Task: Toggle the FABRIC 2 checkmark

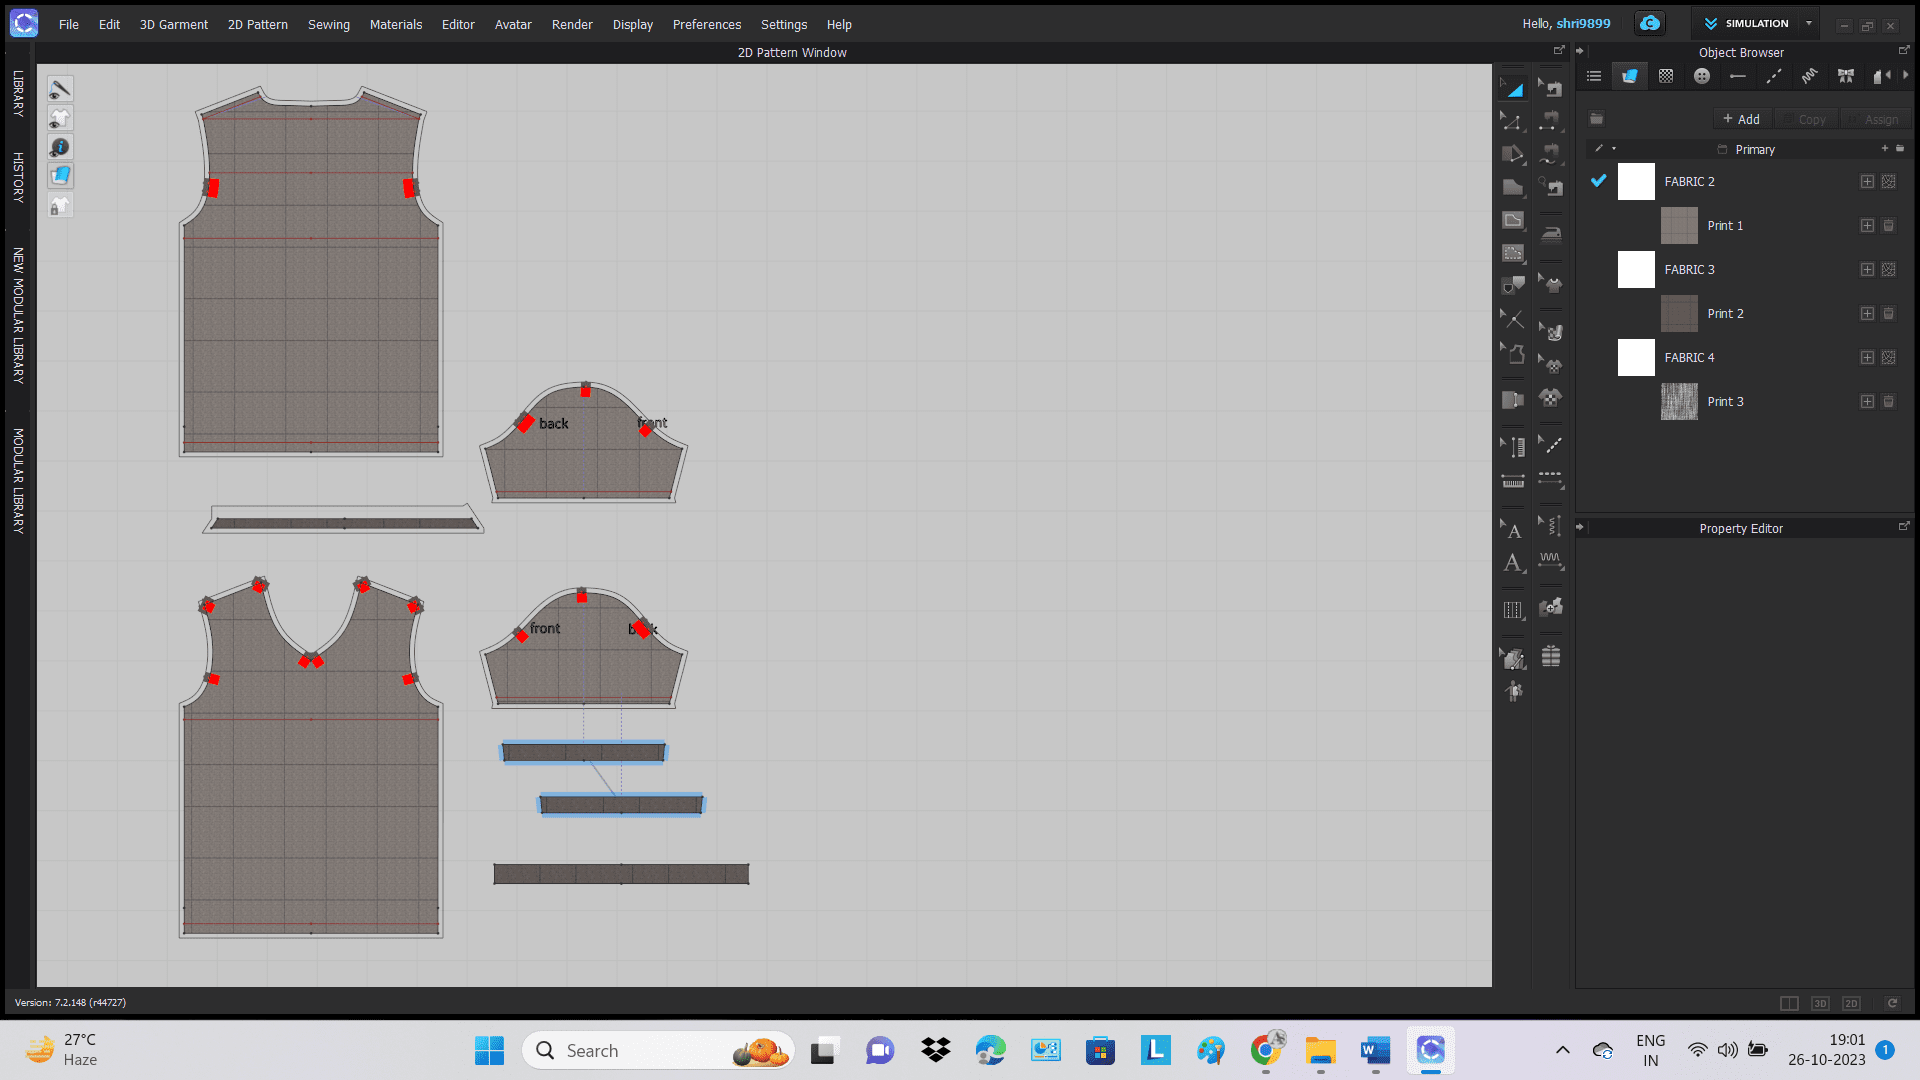Action: (1598, 181)
